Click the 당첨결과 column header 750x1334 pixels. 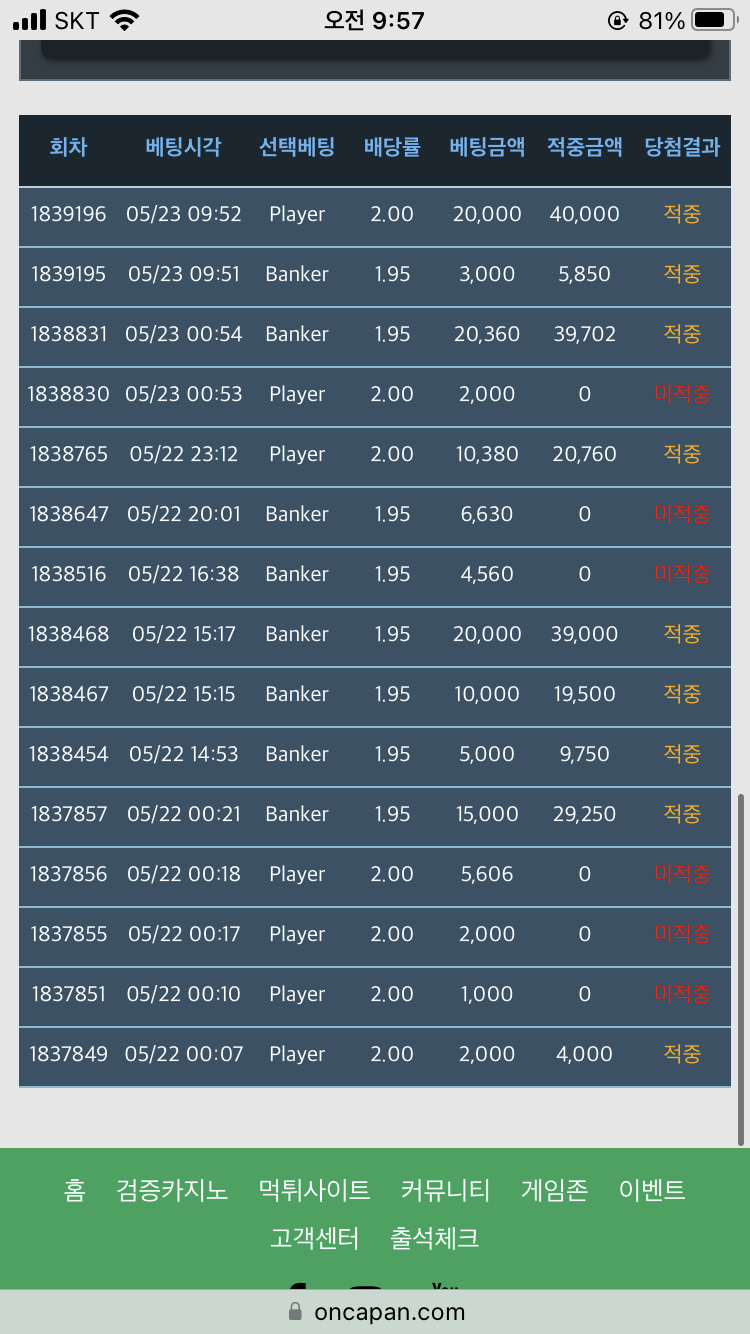pos(682,147)
